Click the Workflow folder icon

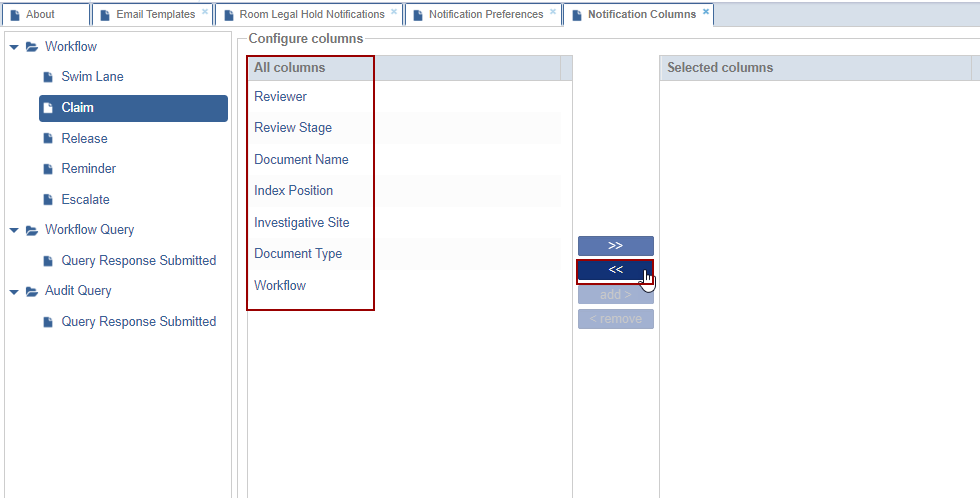[x=31, y=47]
